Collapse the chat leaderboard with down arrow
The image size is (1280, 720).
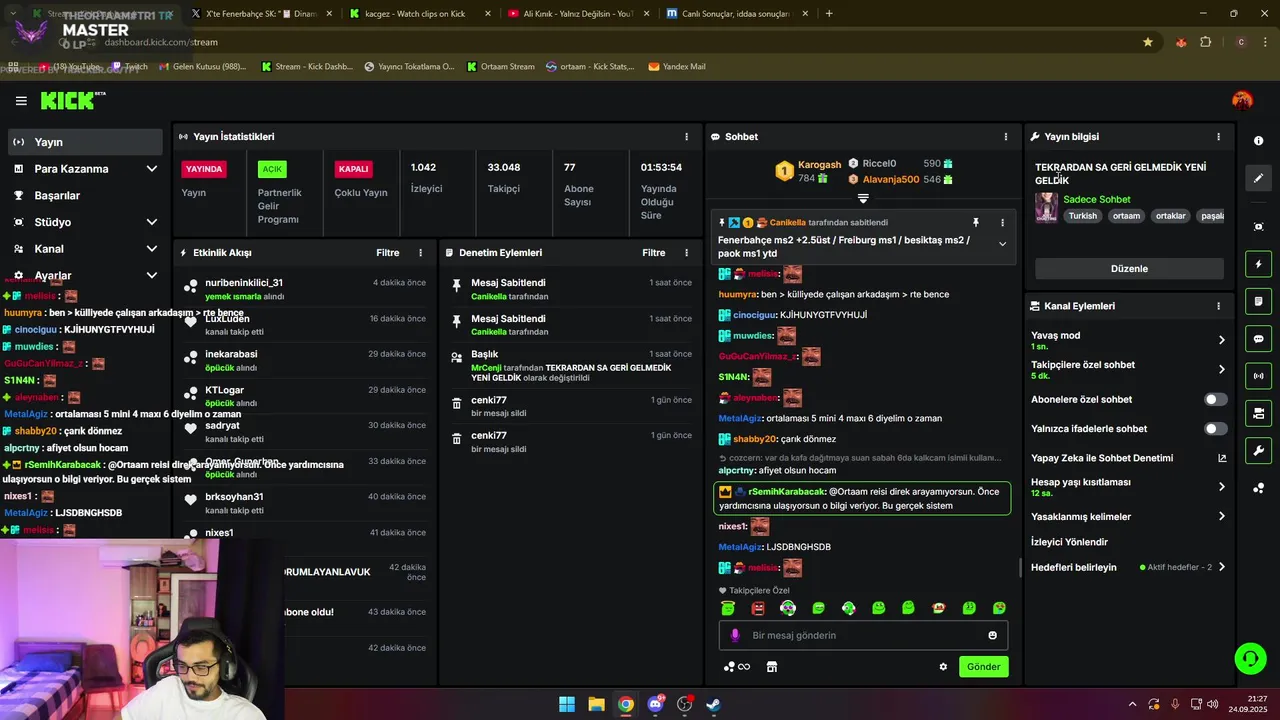coord(863,199)
